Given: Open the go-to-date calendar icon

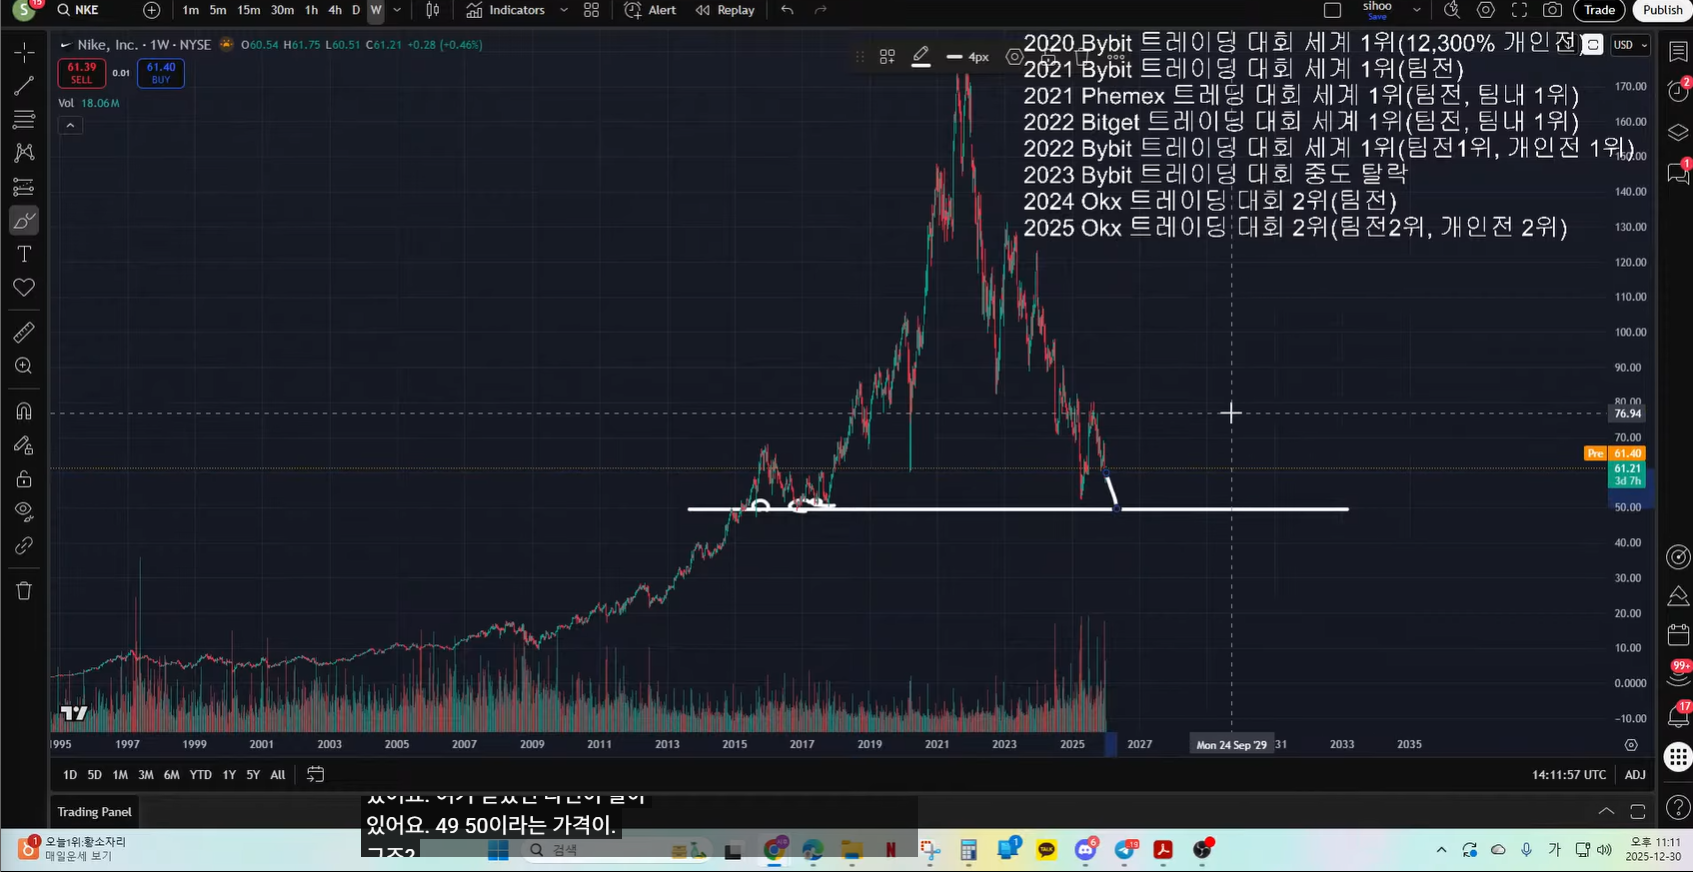Looking at the screenshot, I should pos(315,775).
